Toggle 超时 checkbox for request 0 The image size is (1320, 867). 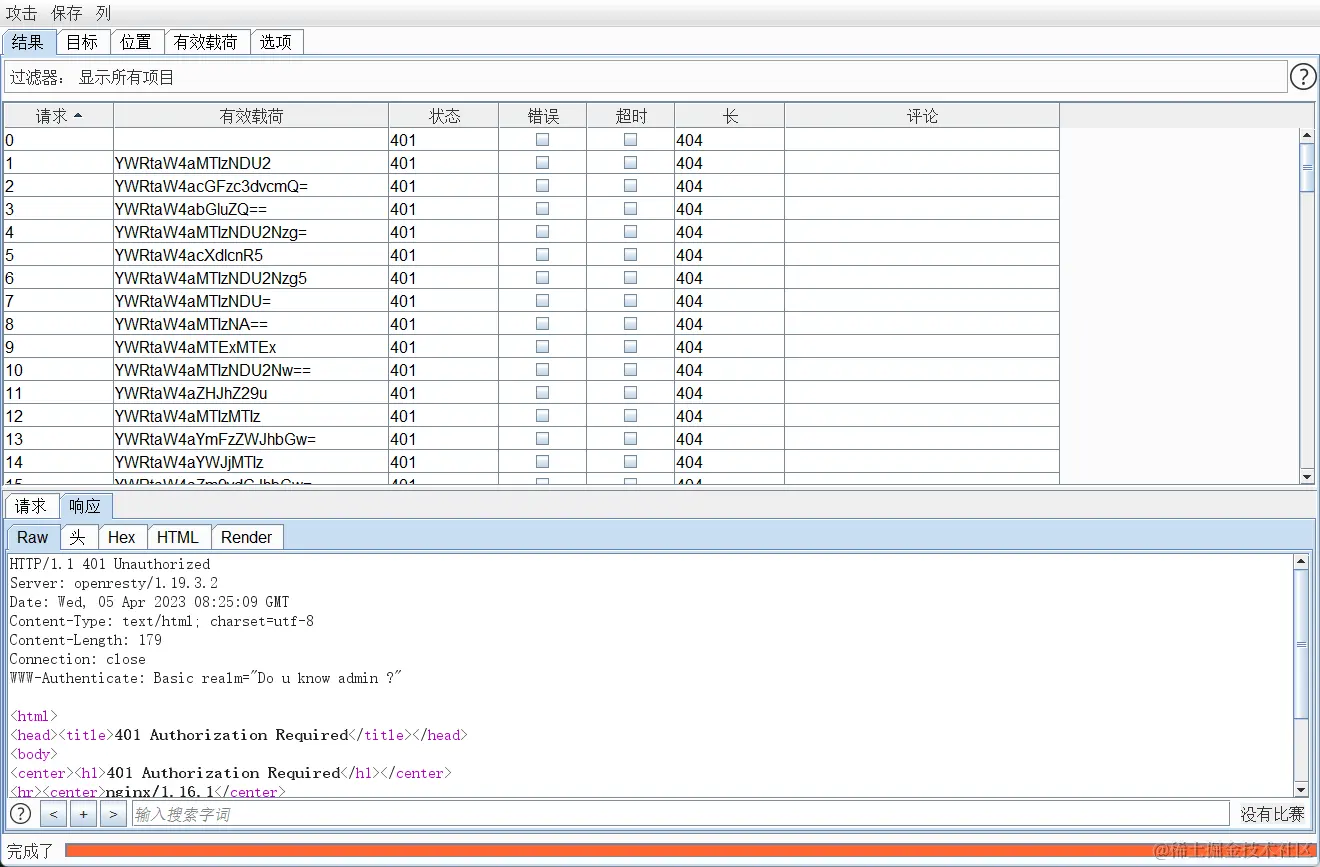pyautogui.click(x=630, y=140)
